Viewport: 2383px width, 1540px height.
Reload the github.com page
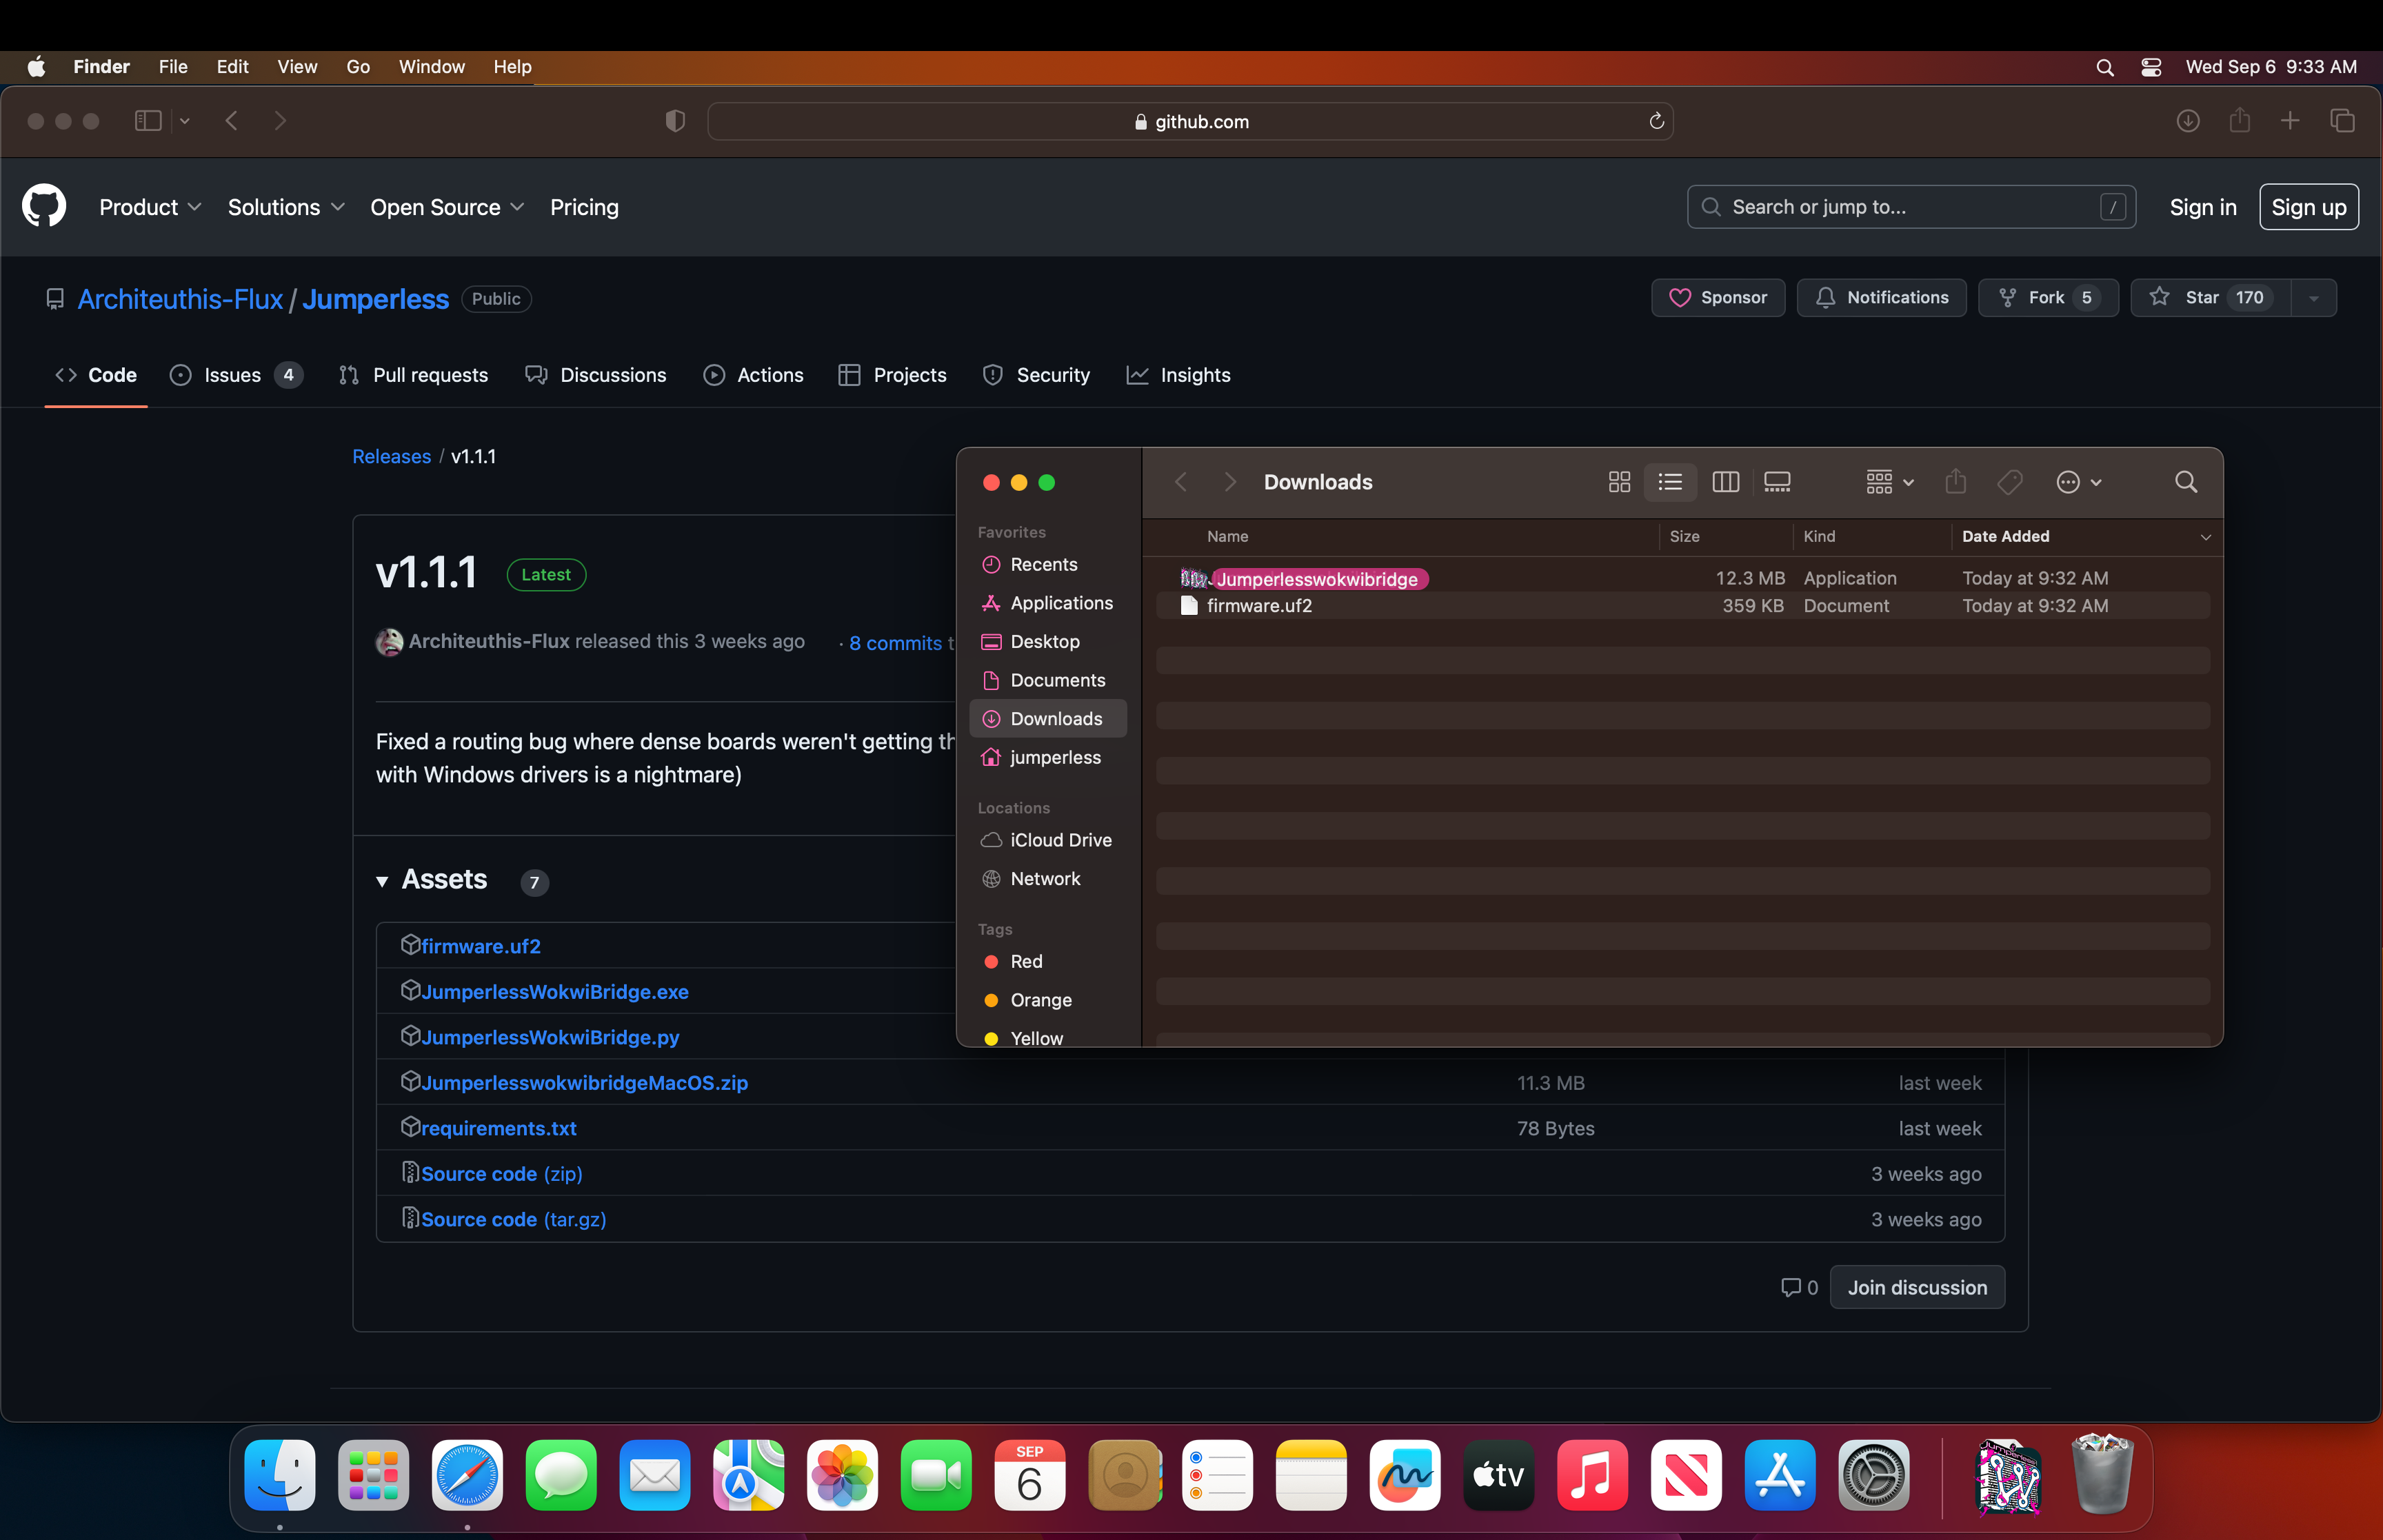coord(1656,121)
